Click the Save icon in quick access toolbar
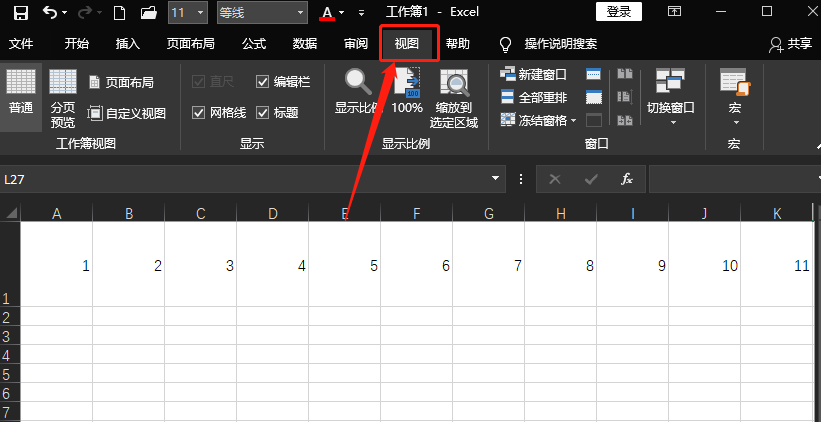This screenshot has height=422, width=821. (20, 13)
